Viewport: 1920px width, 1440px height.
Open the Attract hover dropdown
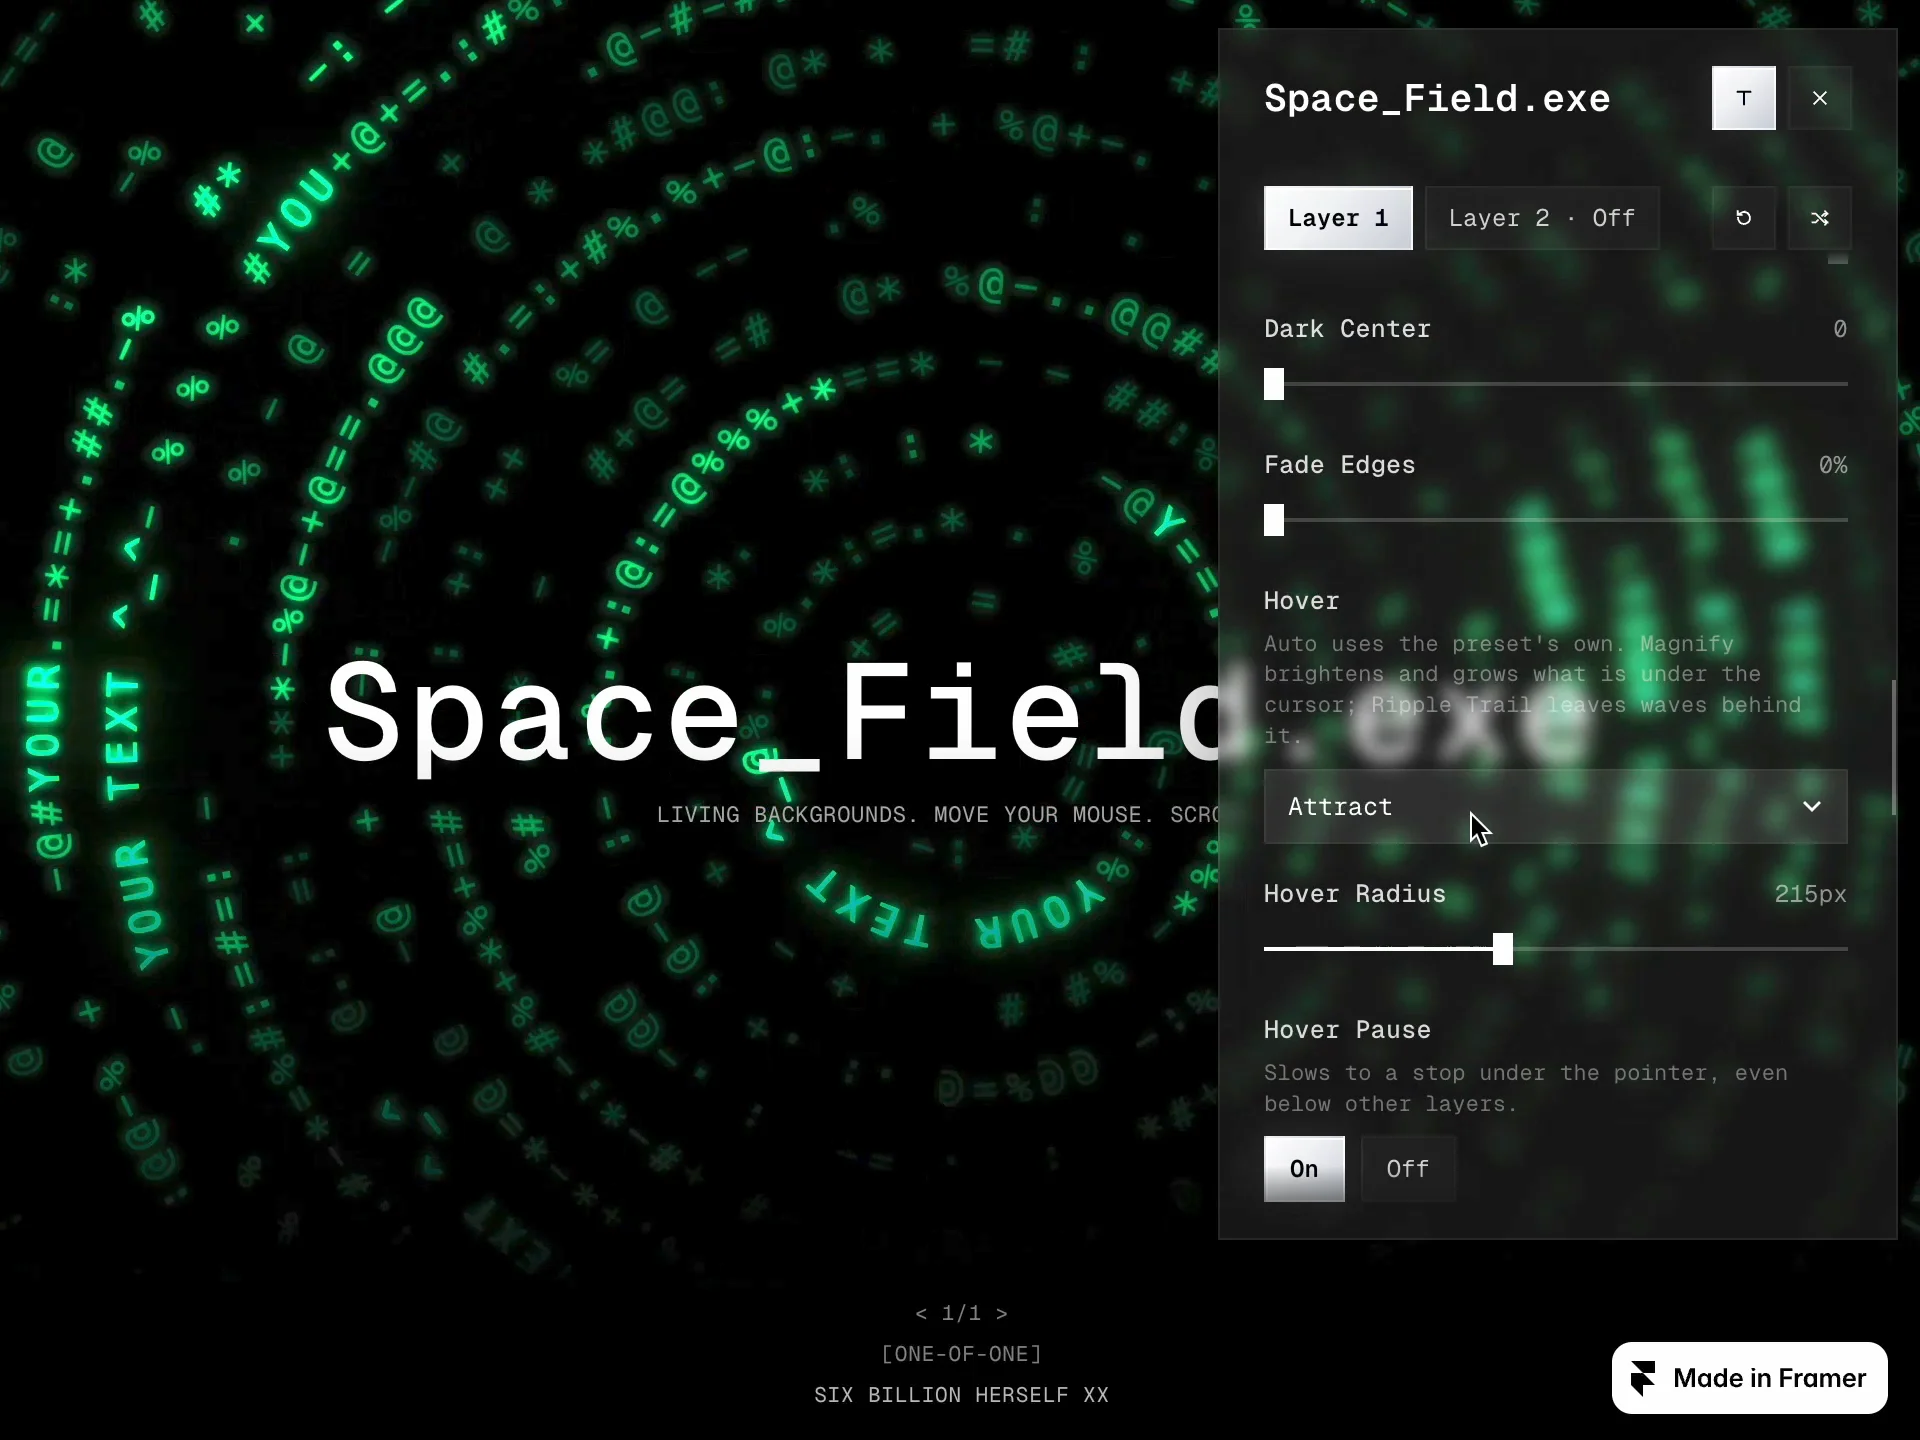[x=1555, y=806]
